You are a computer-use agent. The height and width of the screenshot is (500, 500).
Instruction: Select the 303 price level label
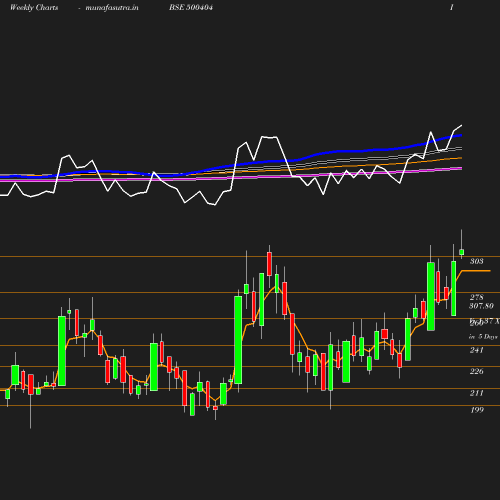(476, 261)
